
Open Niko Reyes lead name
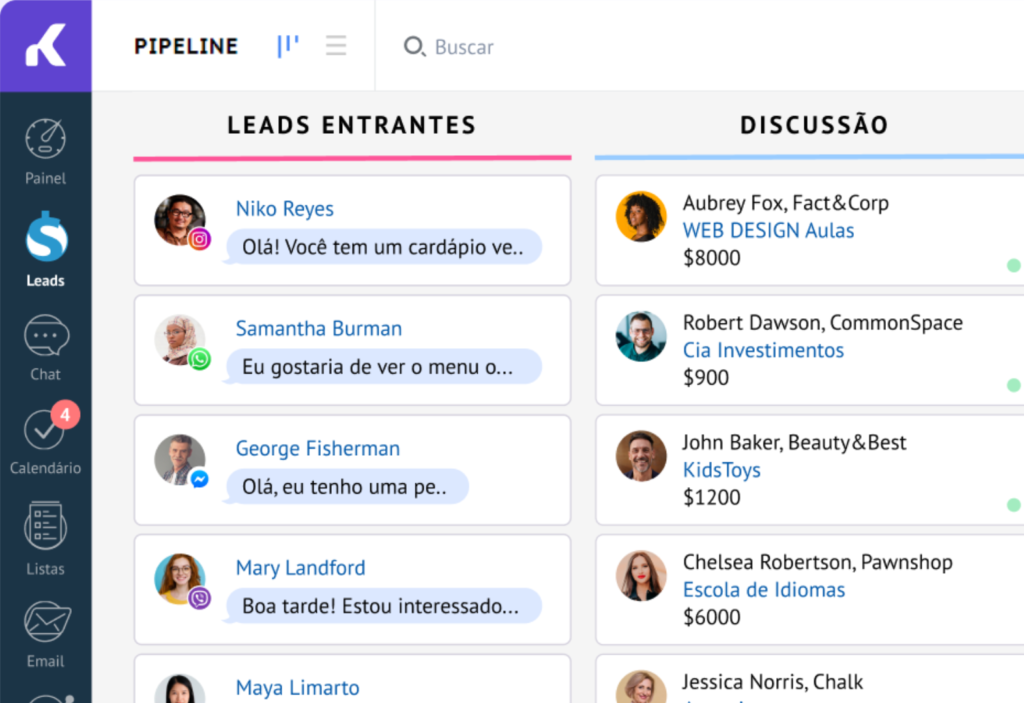(284, 209)
